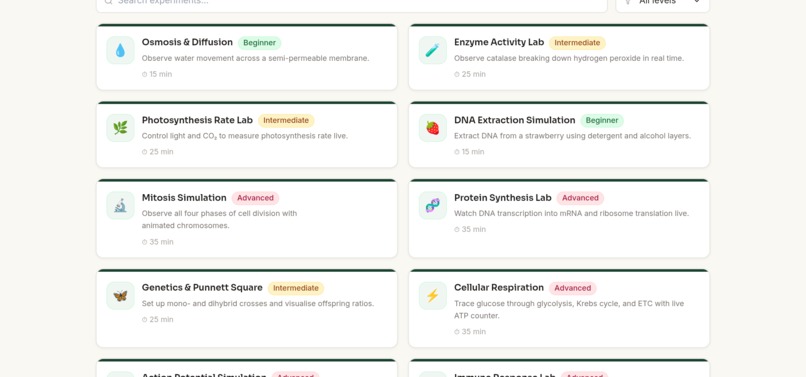Image resolution: width=806 pixels, height=377 pixels.
Task: Click 'Extract DNA from a strawberry' description
Action: tap(573, 136)
